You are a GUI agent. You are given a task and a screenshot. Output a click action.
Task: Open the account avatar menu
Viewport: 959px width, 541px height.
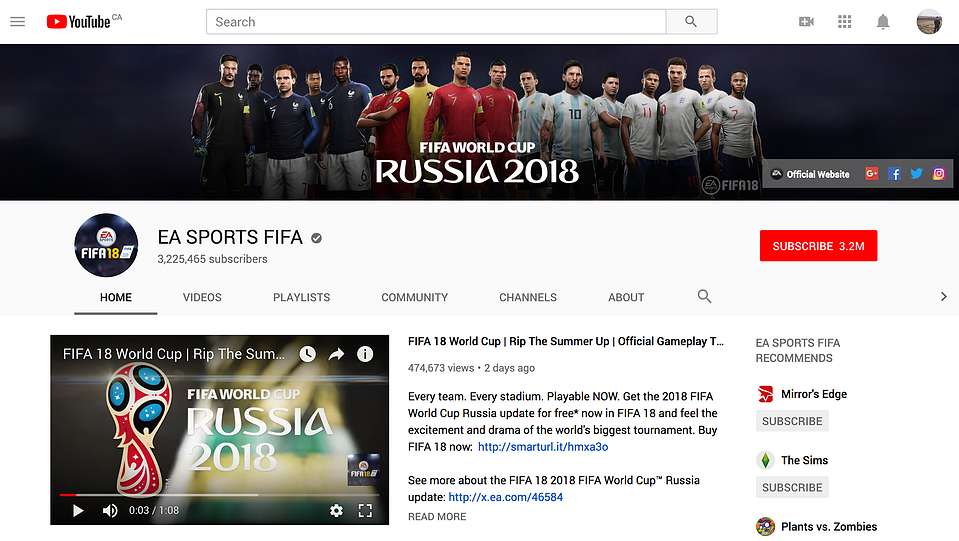[929, 22]
